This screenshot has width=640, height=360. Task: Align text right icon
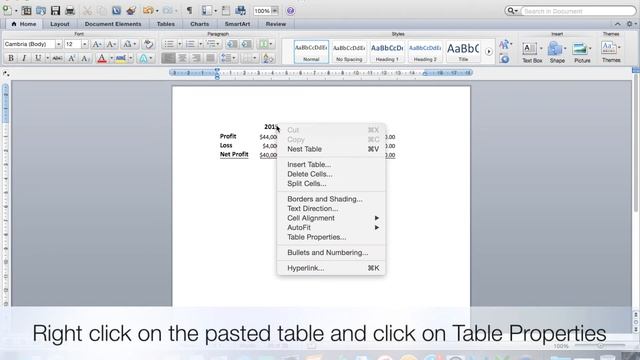coord(196,58)
